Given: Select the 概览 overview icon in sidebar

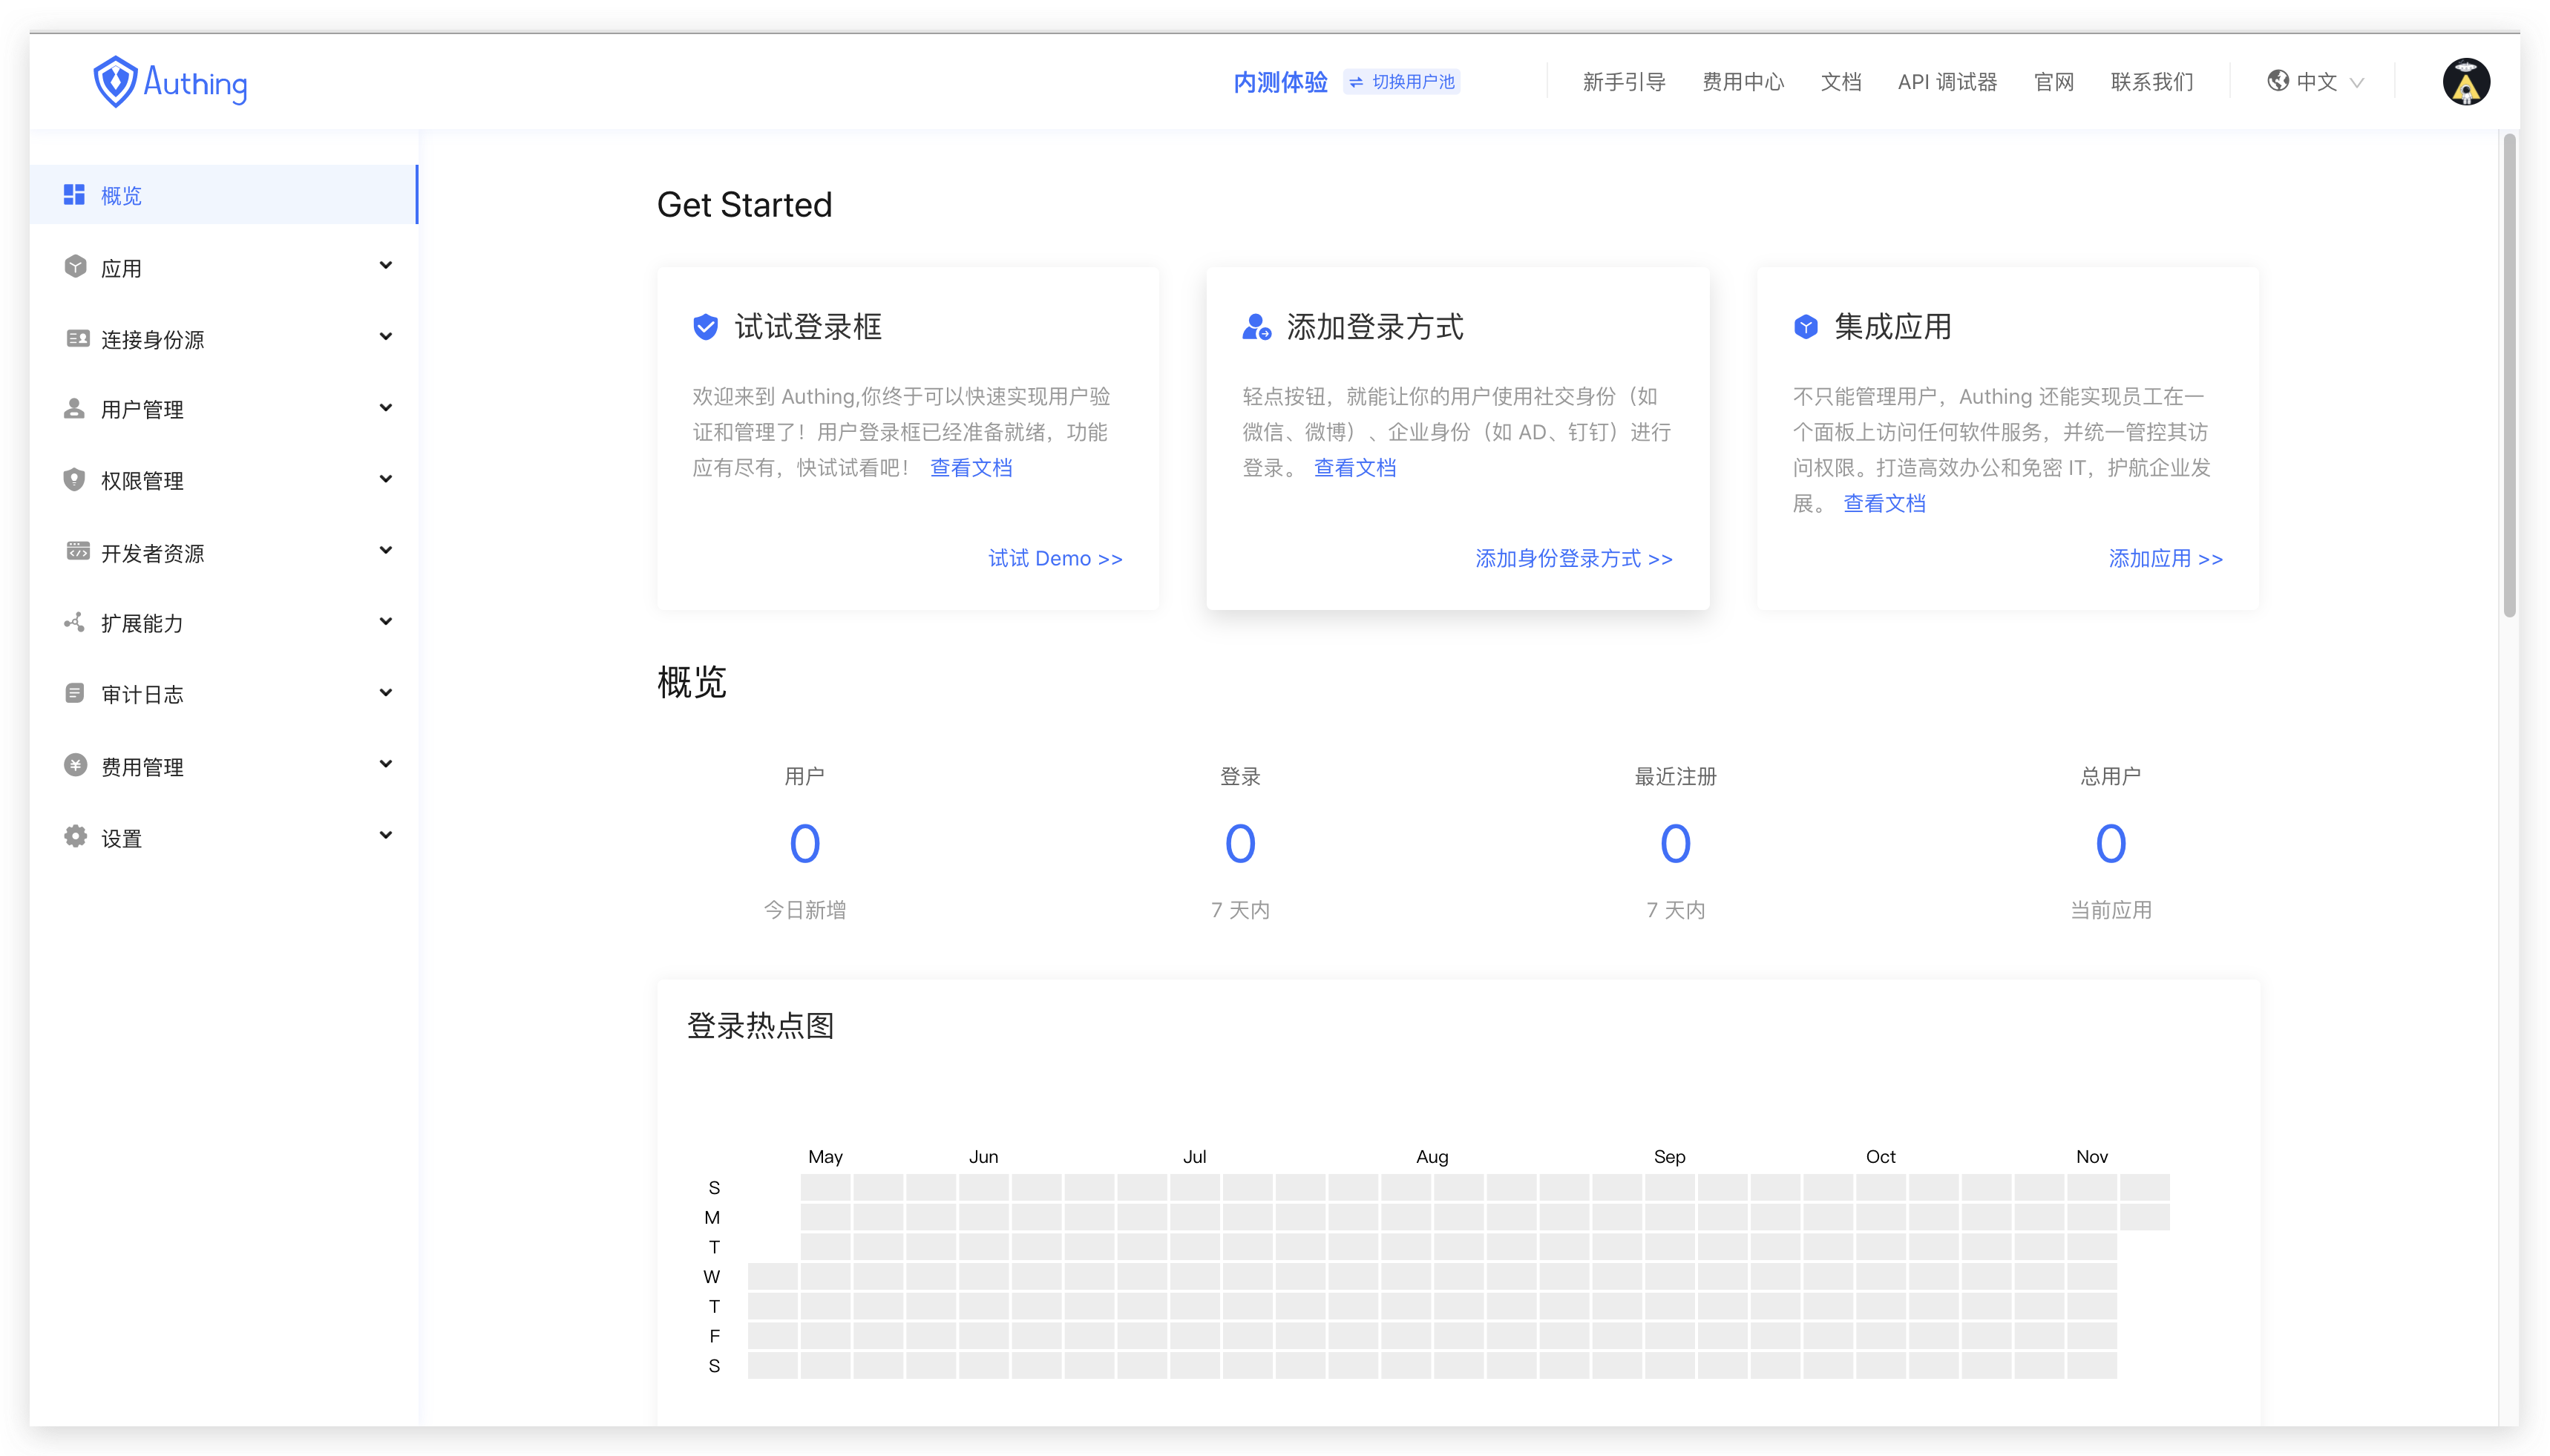Looking at the screenshot, I should (76, 195).
